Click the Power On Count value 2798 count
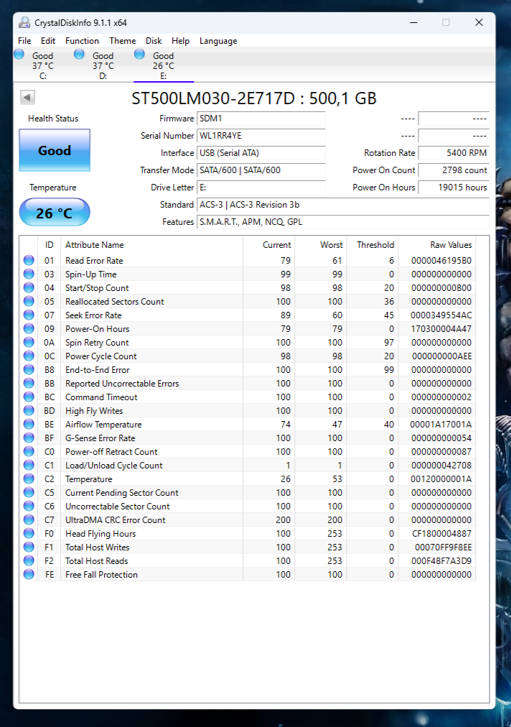The image size is (511, 727). 454,170
